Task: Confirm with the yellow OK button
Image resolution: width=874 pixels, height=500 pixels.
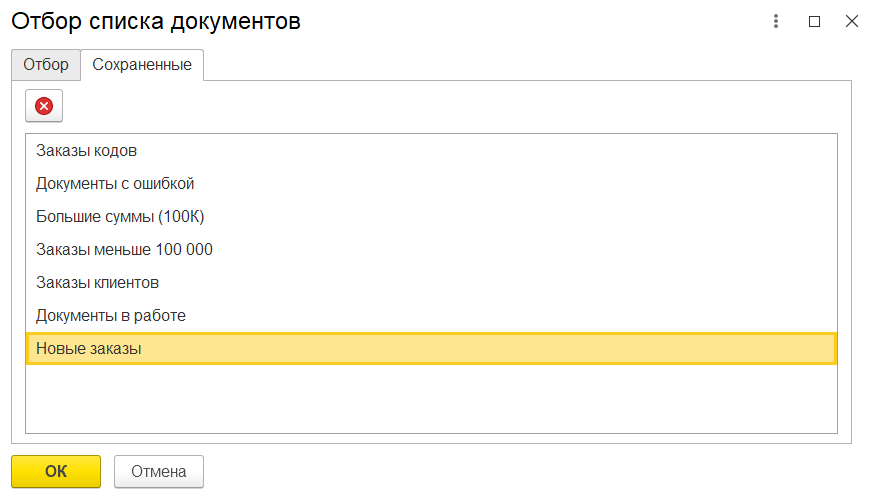Action: pos(56,472)
